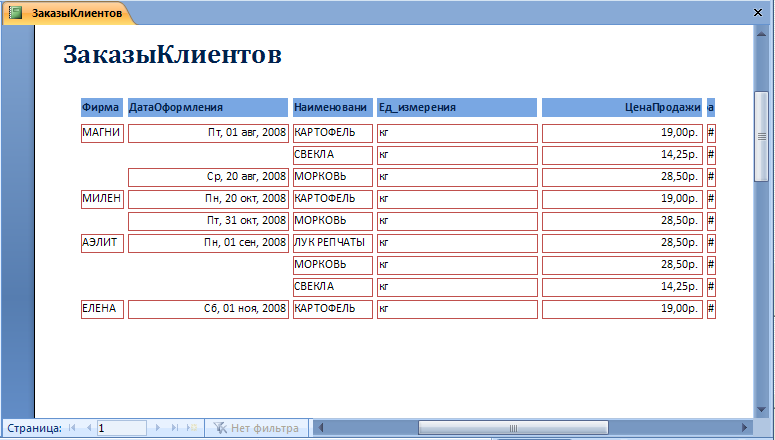Click the vertical scrollbar thumb
Screen dimensions: 775x440
[761, 137]
